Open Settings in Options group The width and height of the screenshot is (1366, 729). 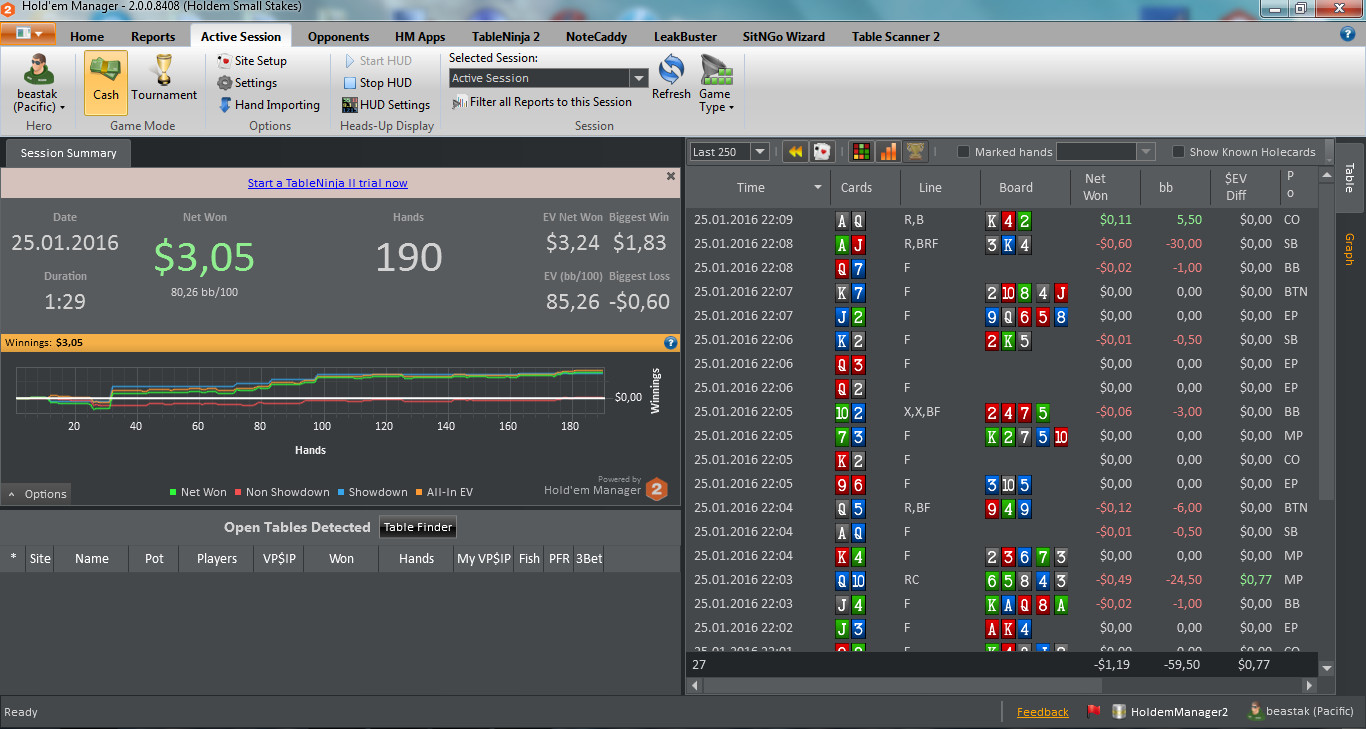point(247,83)
